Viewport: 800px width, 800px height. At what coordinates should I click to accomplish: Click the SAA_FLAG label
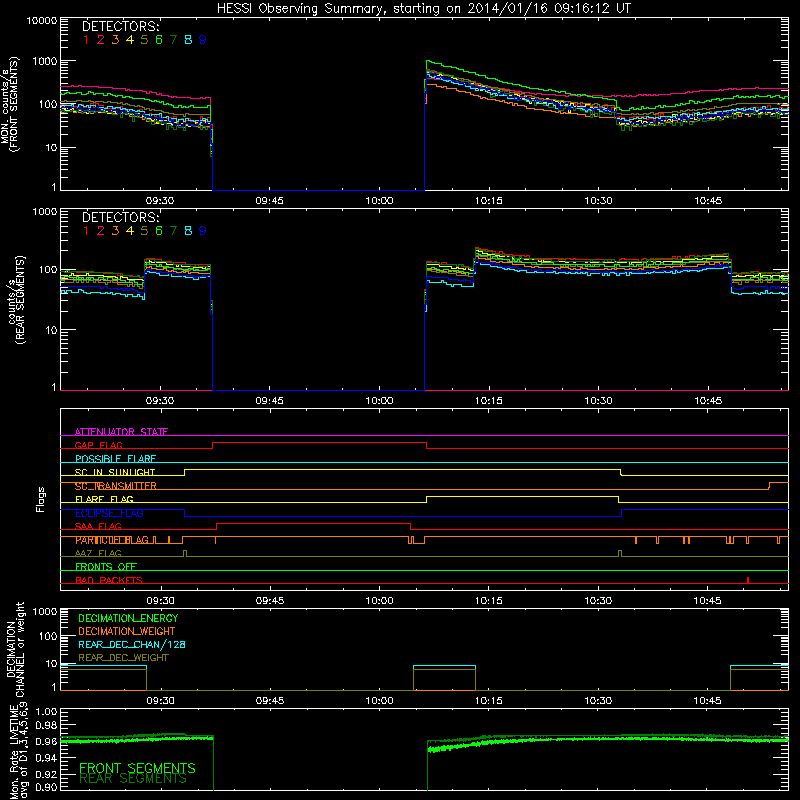98,526
